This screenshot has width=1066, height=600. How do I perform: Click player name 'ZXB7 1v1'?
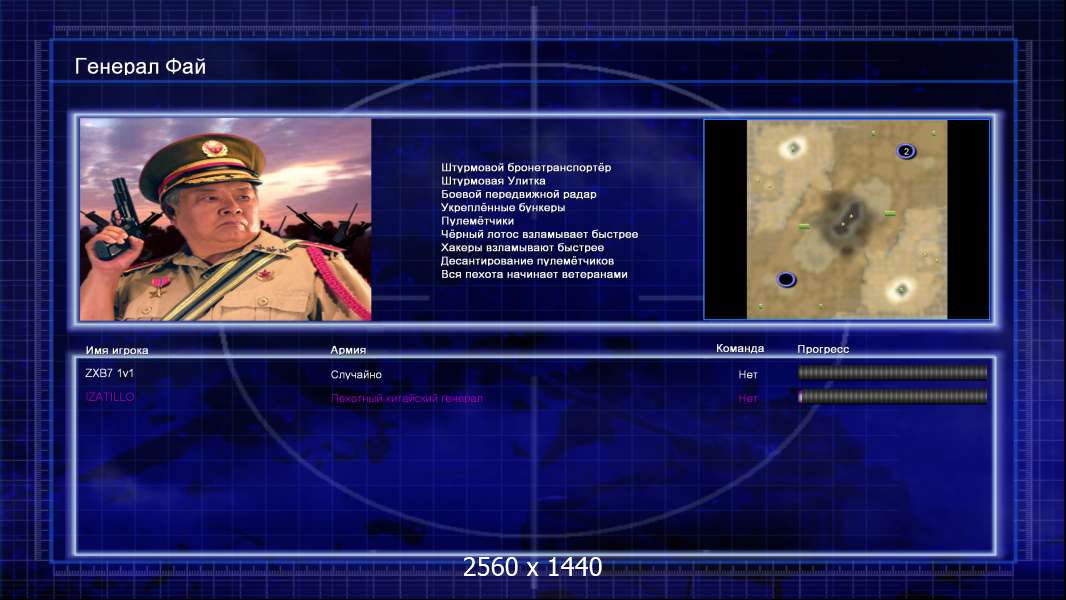tap(109, 373)
